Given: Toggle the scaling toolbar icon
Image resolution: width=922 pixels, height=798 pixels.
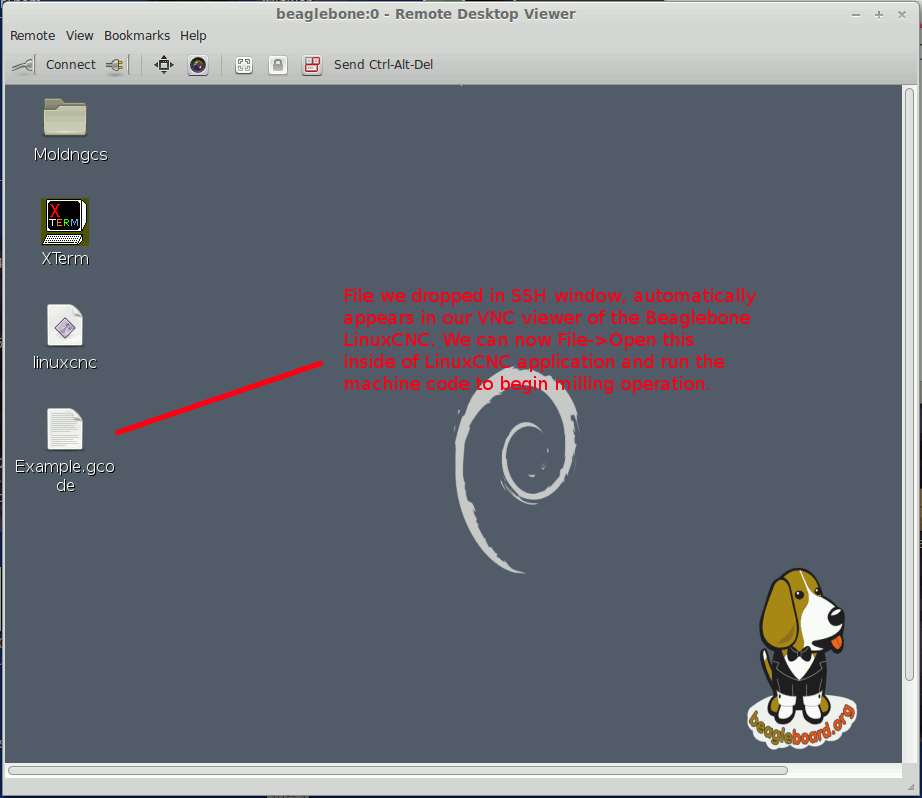Looking at the screenshot, I should (244, 65).
